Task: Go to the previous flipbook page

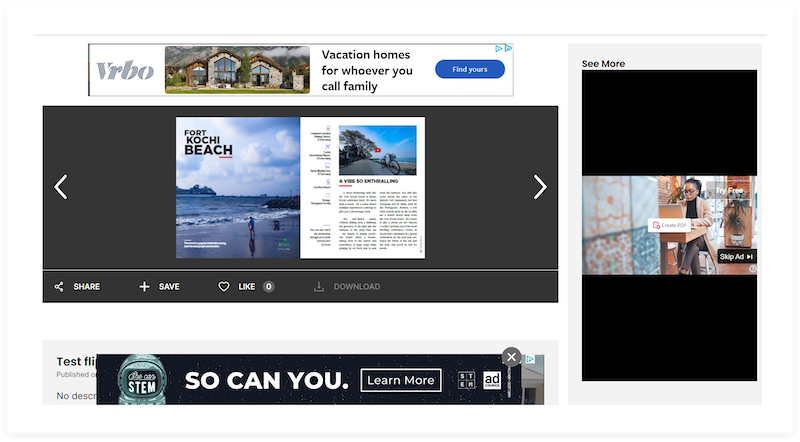Action: tap(61, 187)
